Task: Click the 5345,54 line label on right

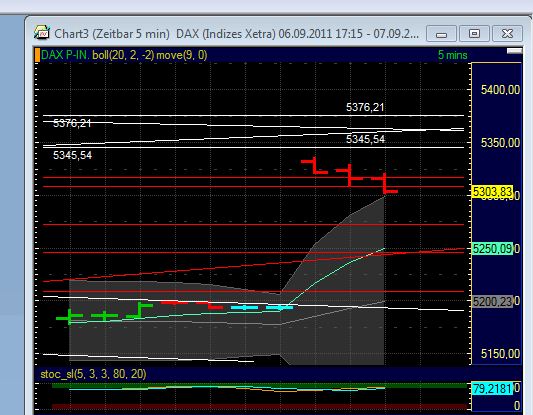Action: pyautogui.click(x=365, y=139)
